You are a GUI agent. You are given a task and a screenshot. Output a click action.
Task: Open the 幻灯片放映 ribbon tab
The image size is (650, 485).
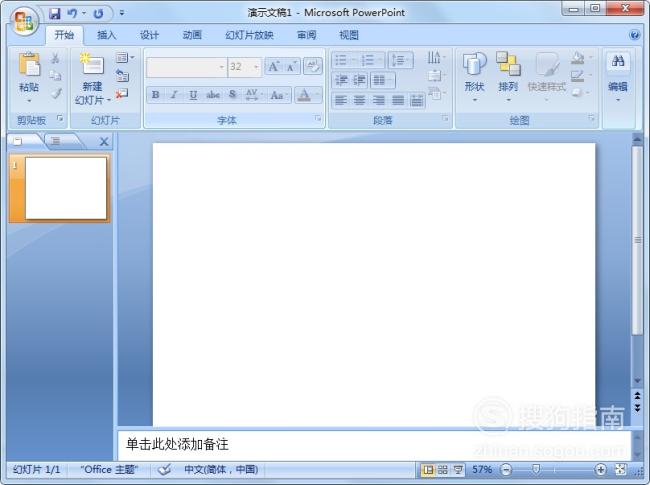pos(249,35)
